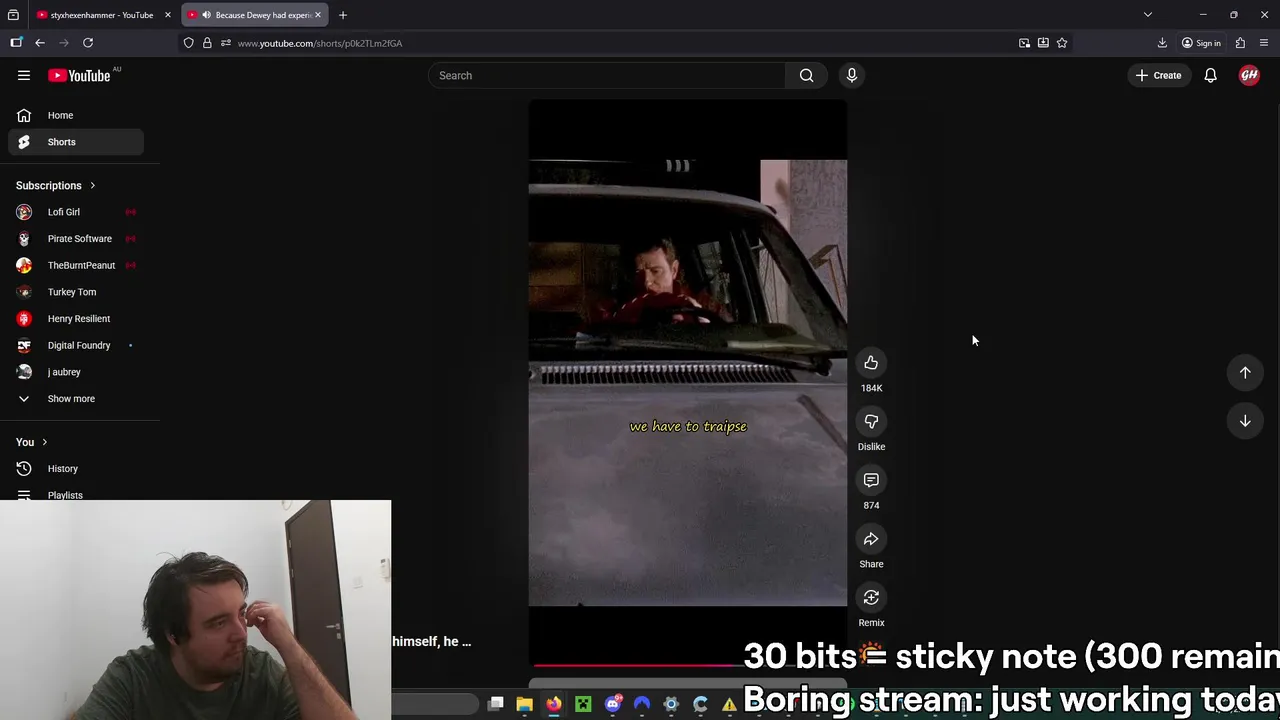
Task: Go to previous Short with up arrow
Action: pos(1245,372)
